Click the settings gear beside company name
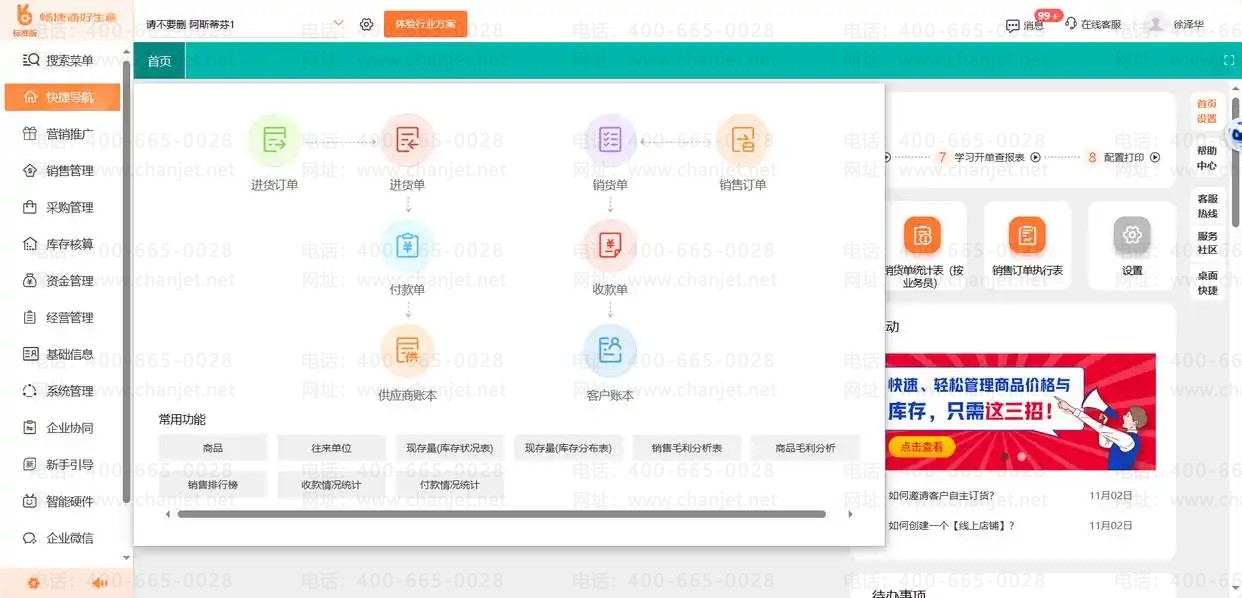1242x598 pixels. (x=366, y=24)
